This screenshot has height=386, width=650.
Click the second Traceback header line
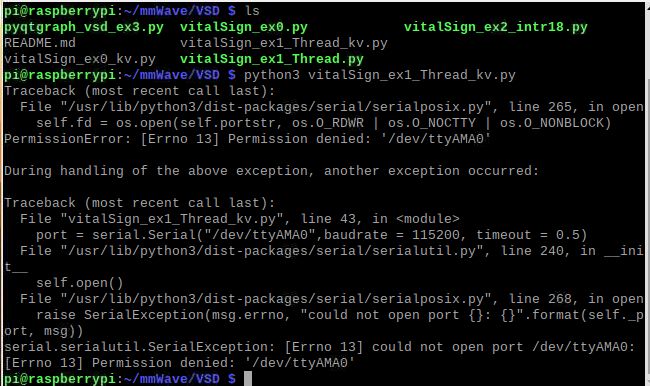click(x=139, y=203)
